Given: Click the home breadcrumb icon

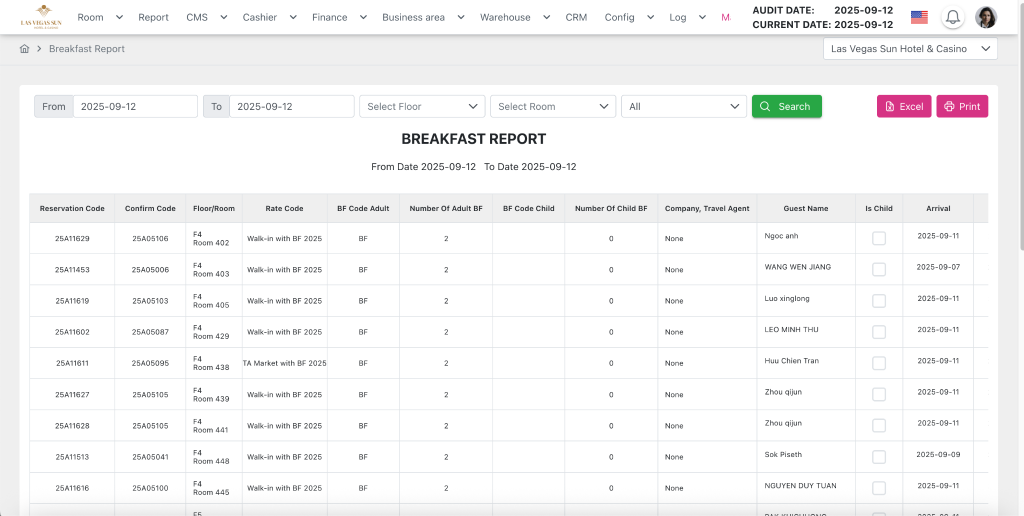Looking at the screenshot, I should tap(25, 49).
